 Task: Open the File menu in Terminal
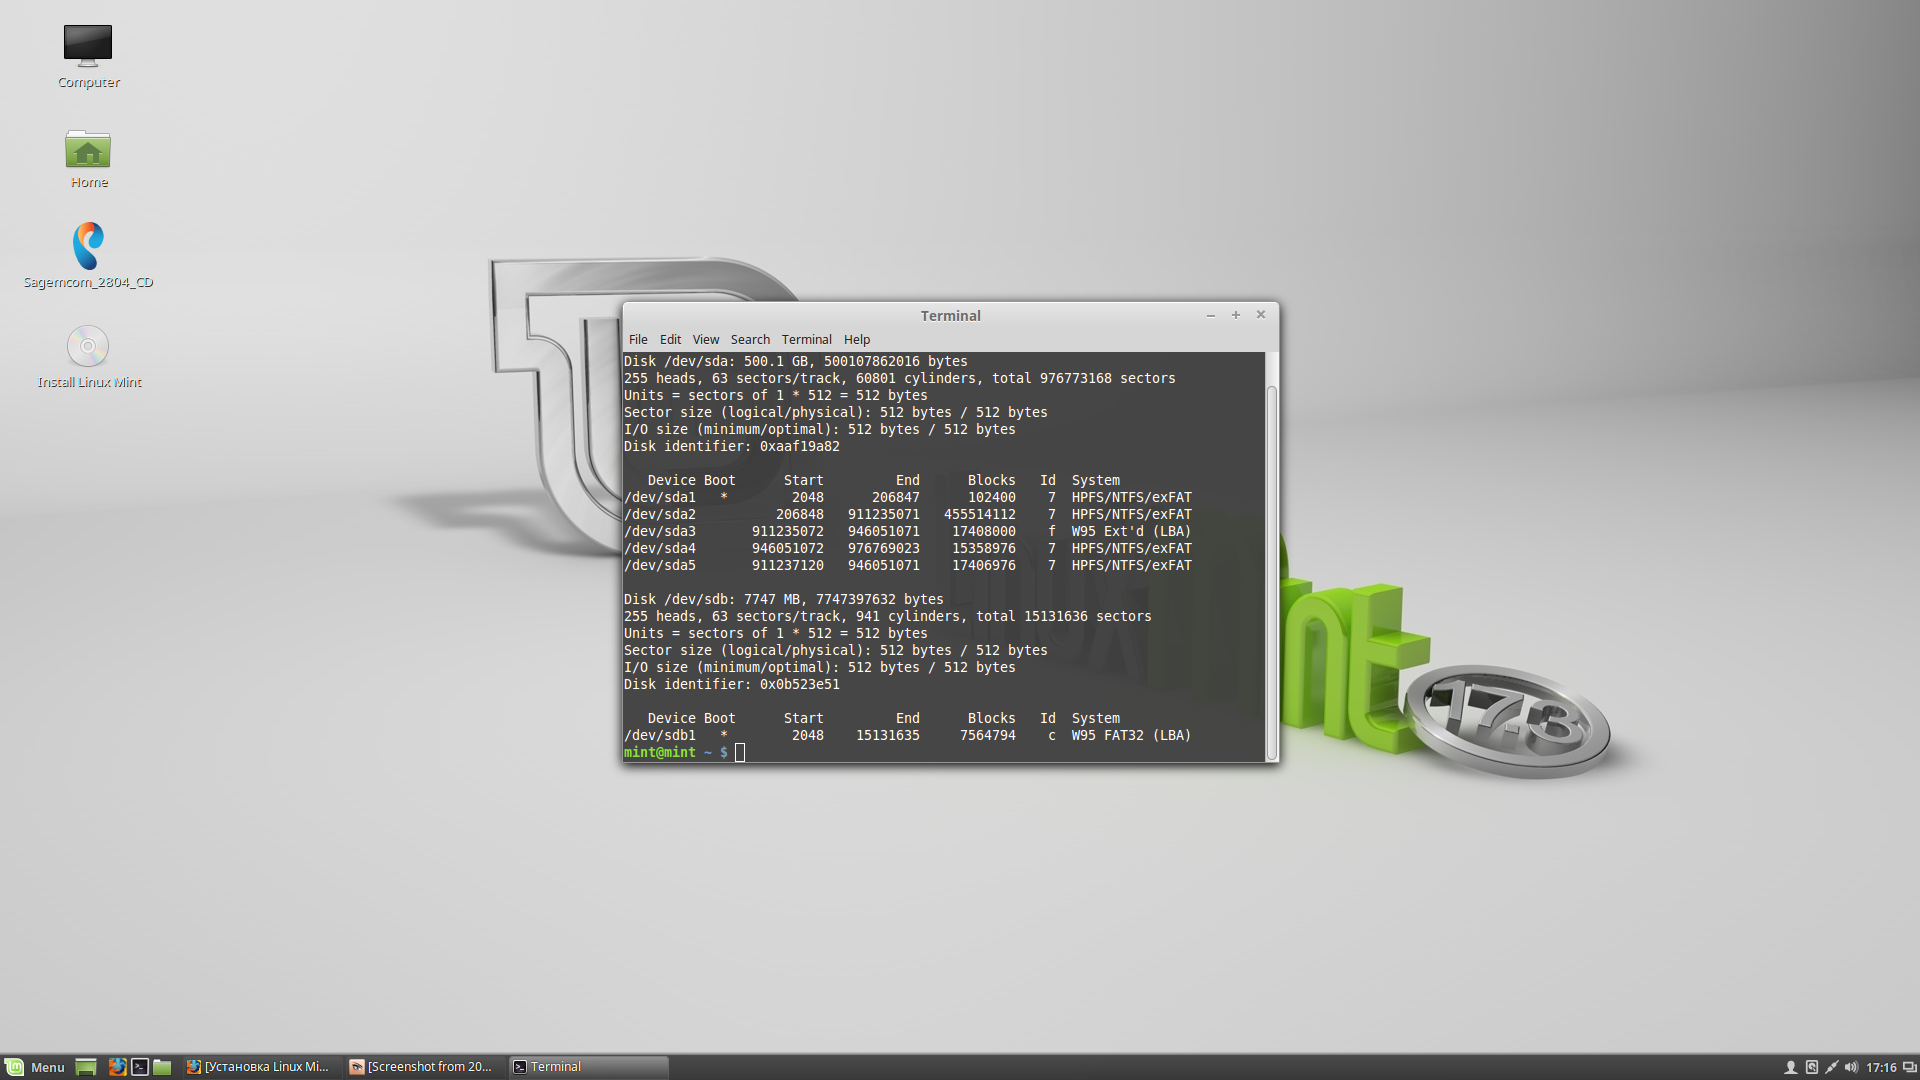click(x=638, y=340)
